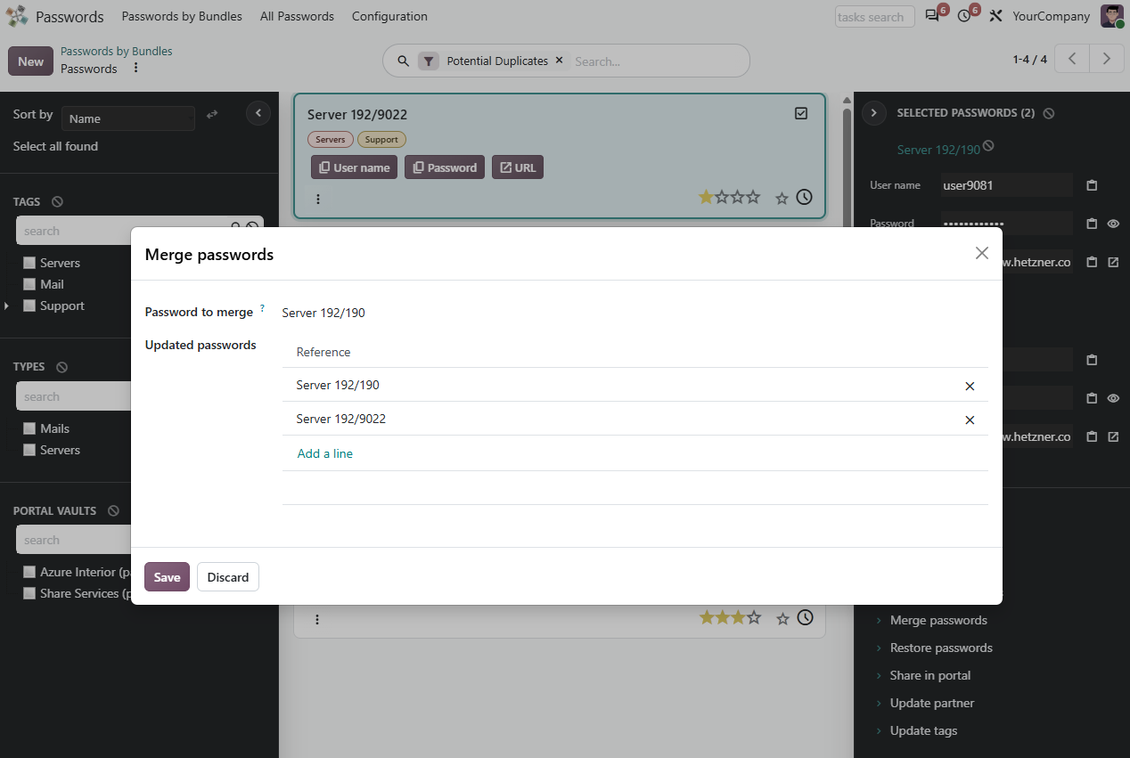Create a New password
The height and width of the screenshot is (758, 1130).
pyautogui.click(x=31, y=61)
